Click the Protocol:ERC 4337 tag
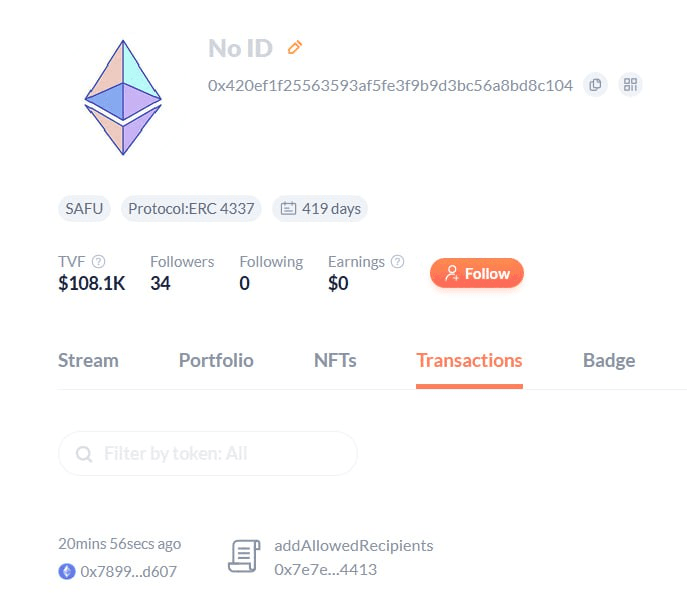The image size is (687, 608). pyautogui.click(x=192, y=209)
